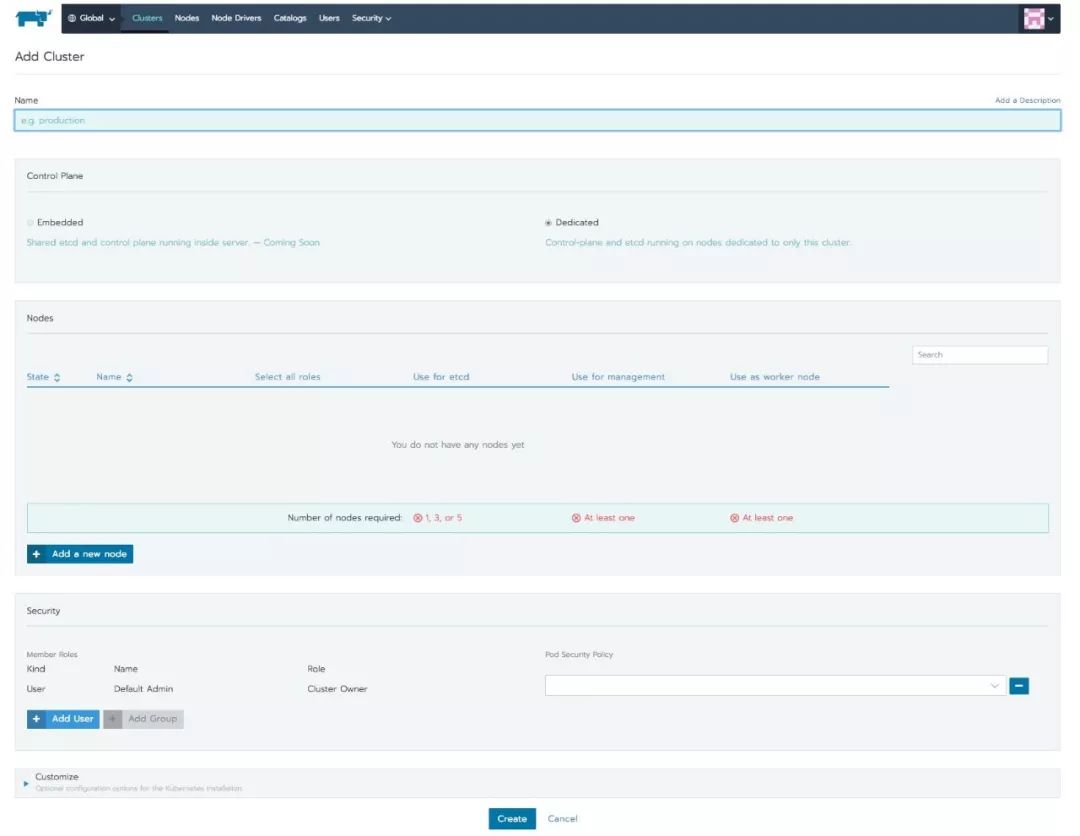This screenshot has height=836, width=1080.
Task: Click the Add a Description link
Action: coord(1027,101)
